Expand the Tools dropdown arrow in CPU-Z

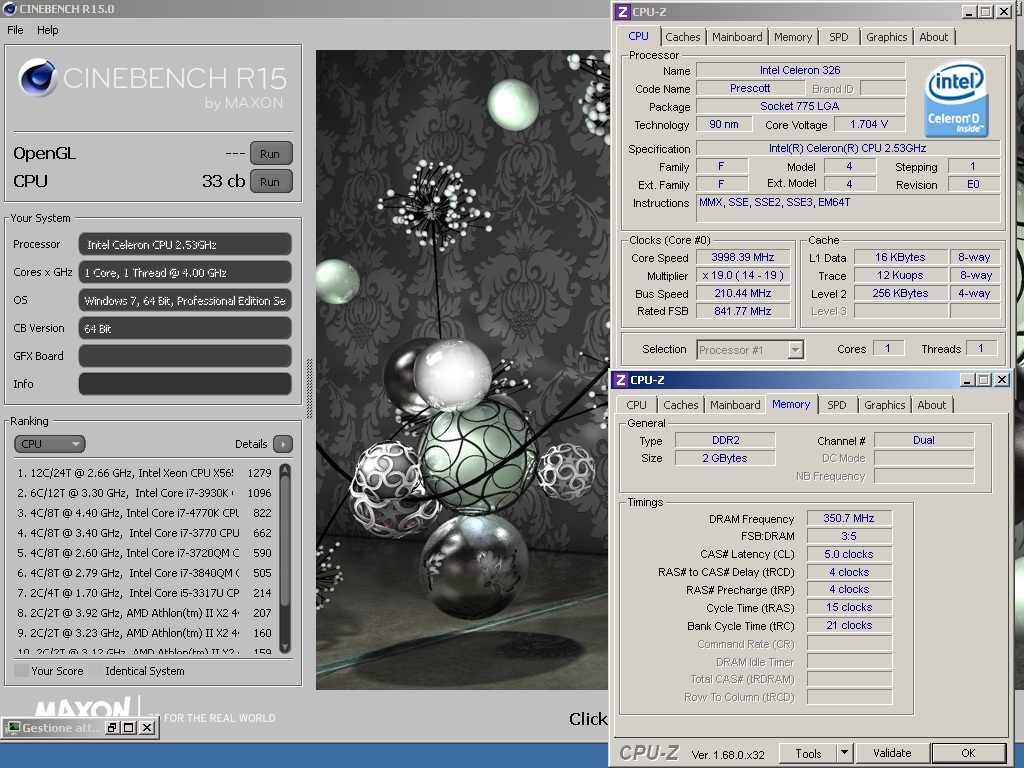844,753
